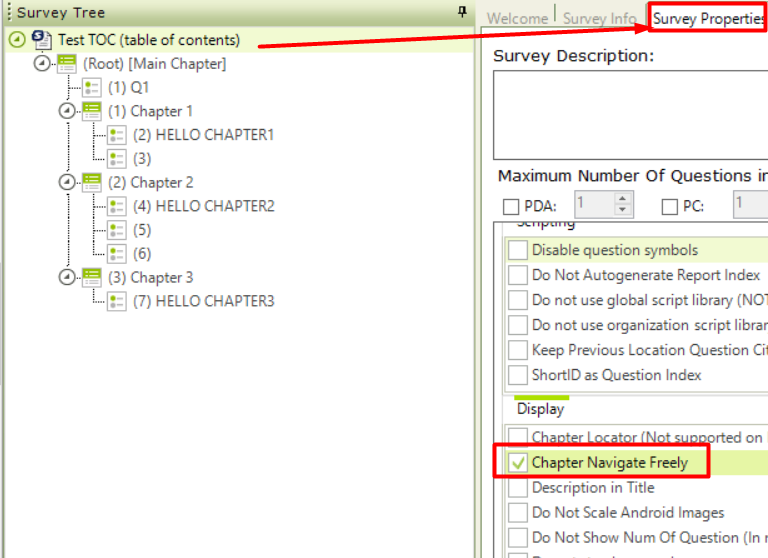Select the (2) Chapter 2 row
768x558 pixels.
point(150,182)
